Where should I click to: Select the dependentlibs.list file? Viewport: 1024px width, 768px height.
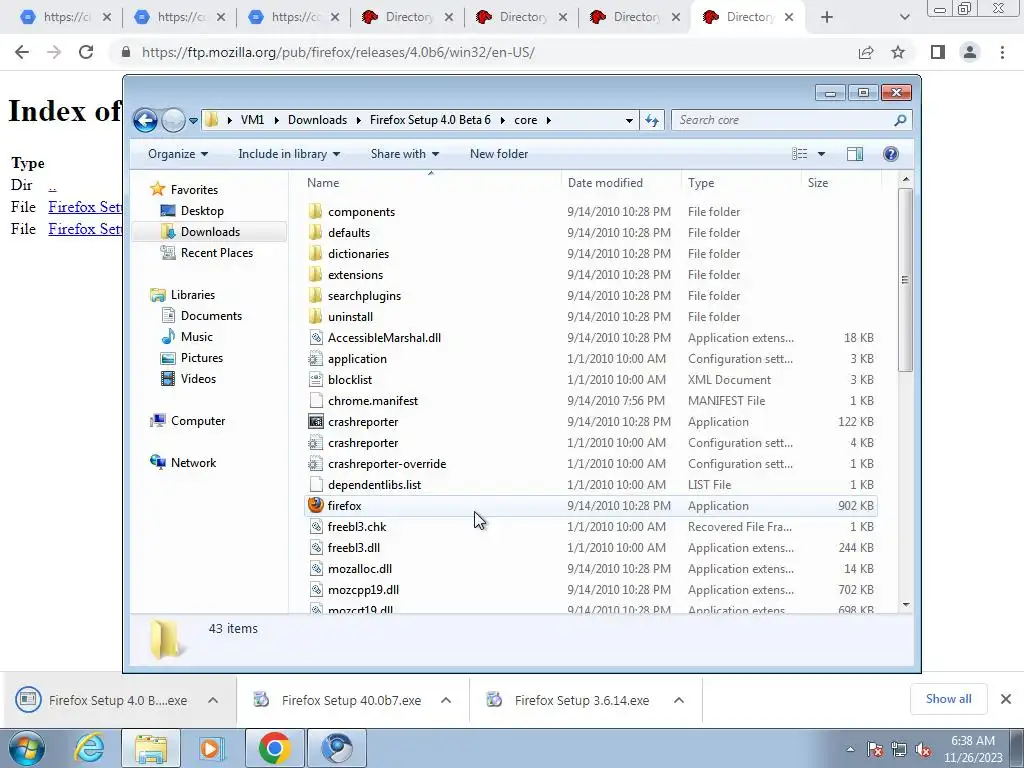[374, 485]
